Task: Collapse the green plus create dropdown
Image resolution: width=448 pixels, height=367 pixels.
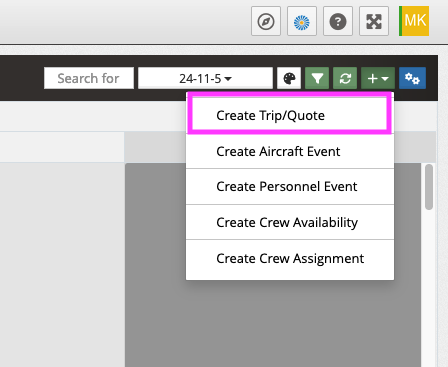Action: click(x=378, y=78)
